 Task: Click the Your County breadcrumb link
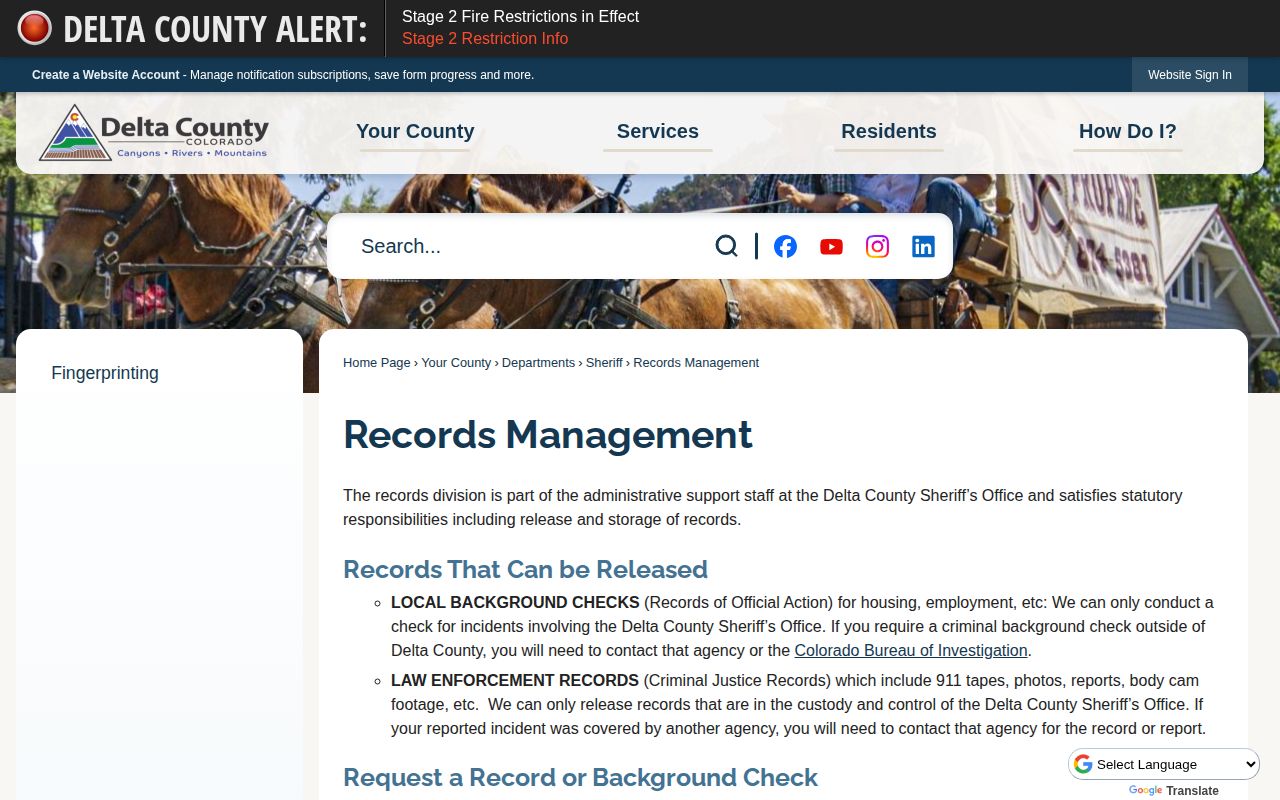(x=456, y=363)
